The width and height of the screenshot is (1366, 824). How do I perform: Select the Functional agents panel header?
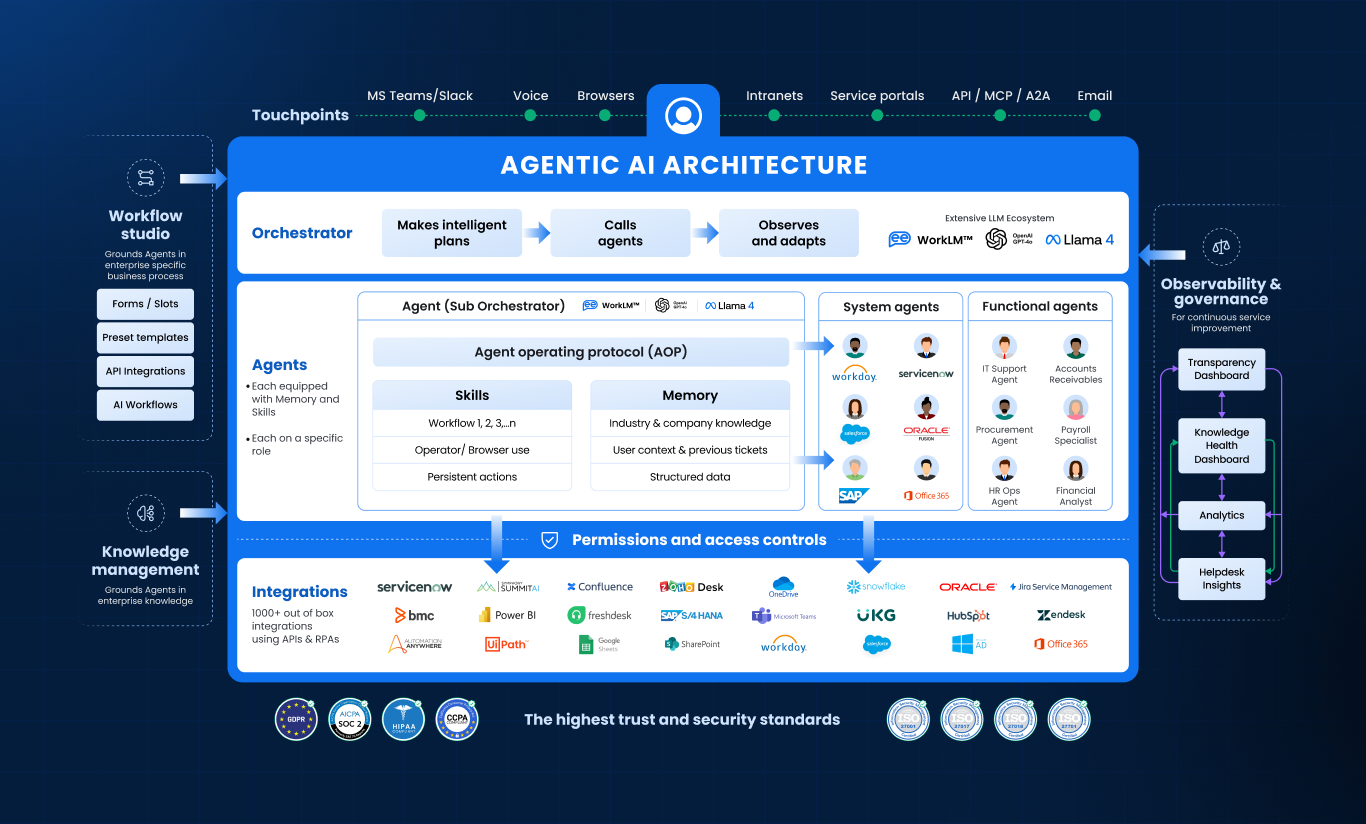[1040, 306]
